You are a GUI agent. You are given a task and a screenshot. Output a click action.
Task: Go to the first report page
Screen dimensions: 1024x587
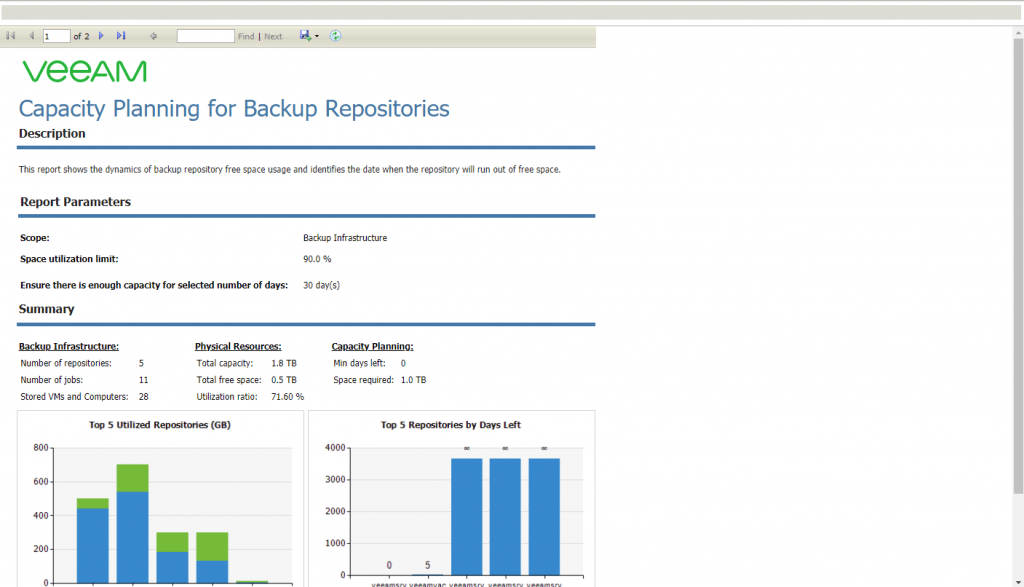pyautogui.click(x=10, y=36)
